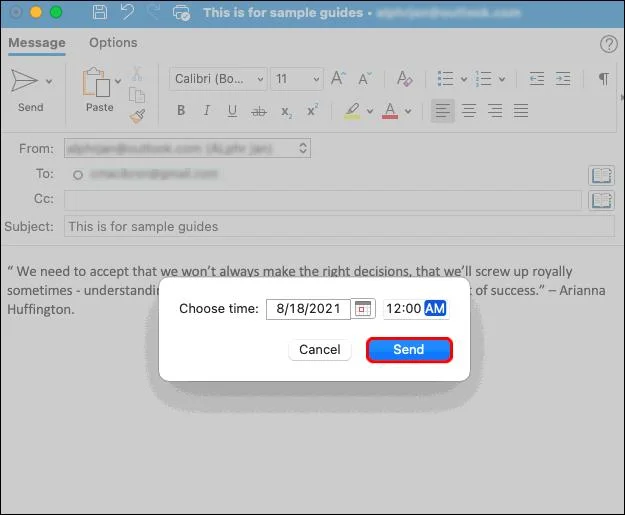Click the 12:00 time value

coord(403,308)
